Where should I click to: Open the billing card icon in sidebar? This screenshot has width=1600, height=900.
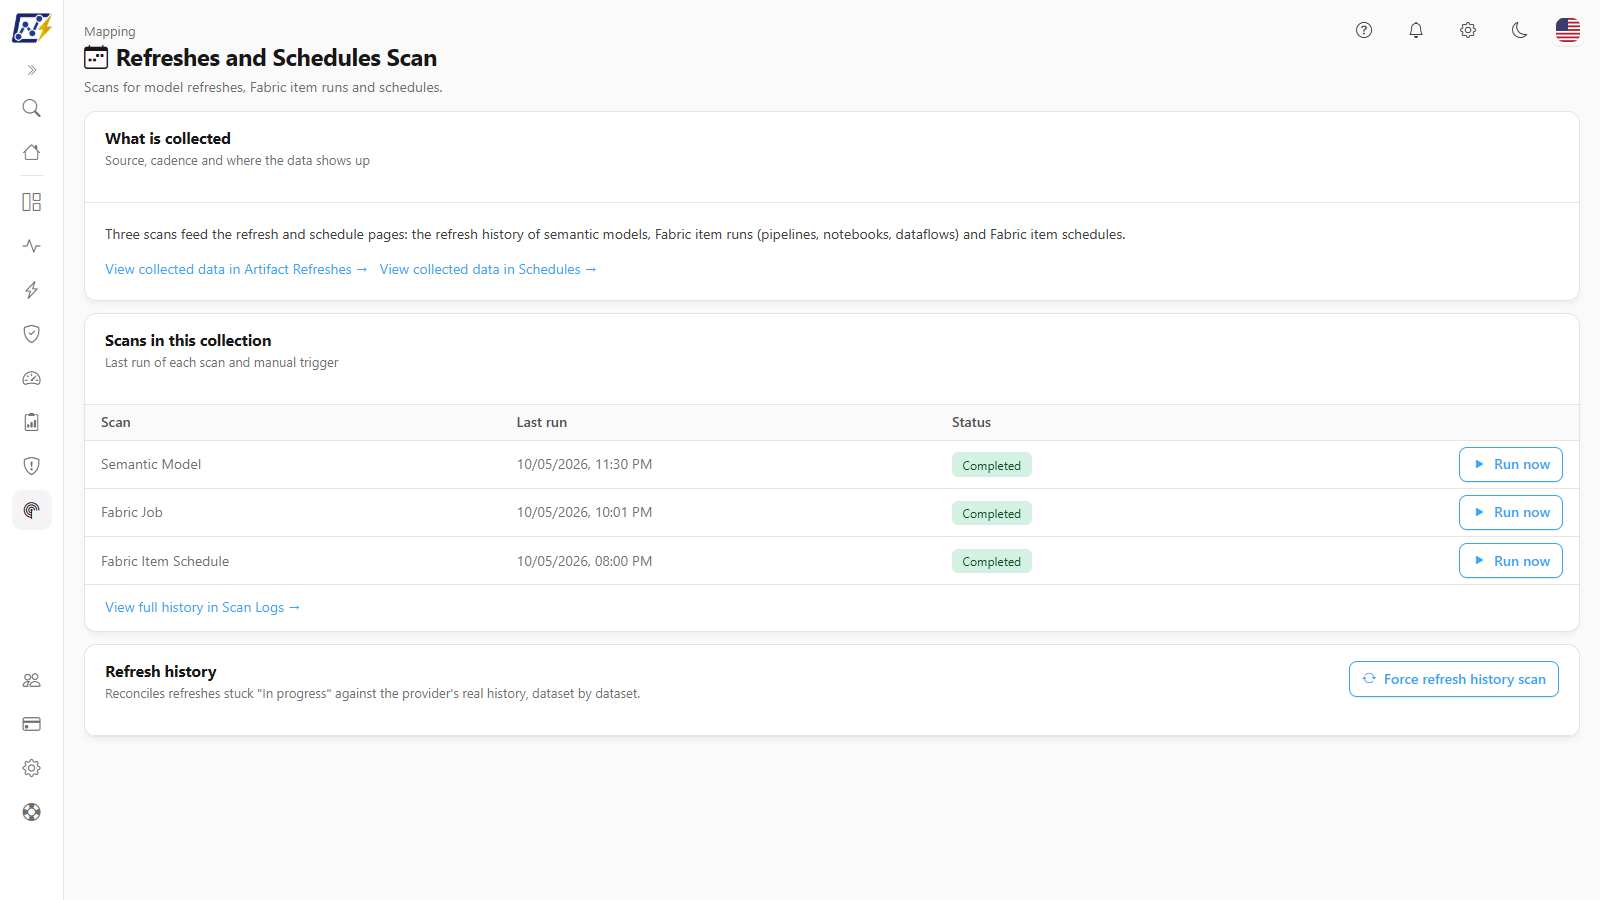(x=32, y=724)
